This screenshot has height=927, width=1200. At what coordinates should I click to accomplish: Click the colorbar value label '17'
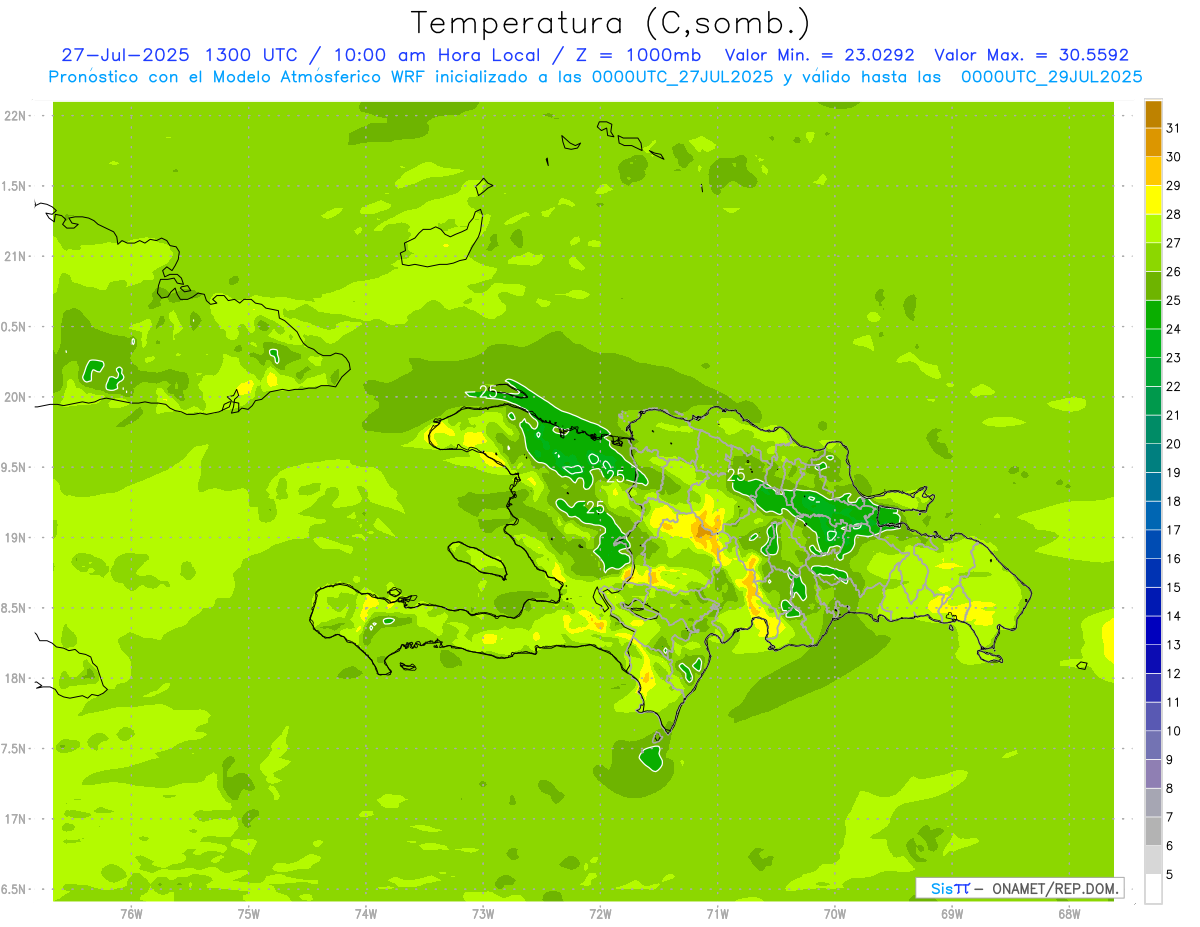[x=1174, y=530]
